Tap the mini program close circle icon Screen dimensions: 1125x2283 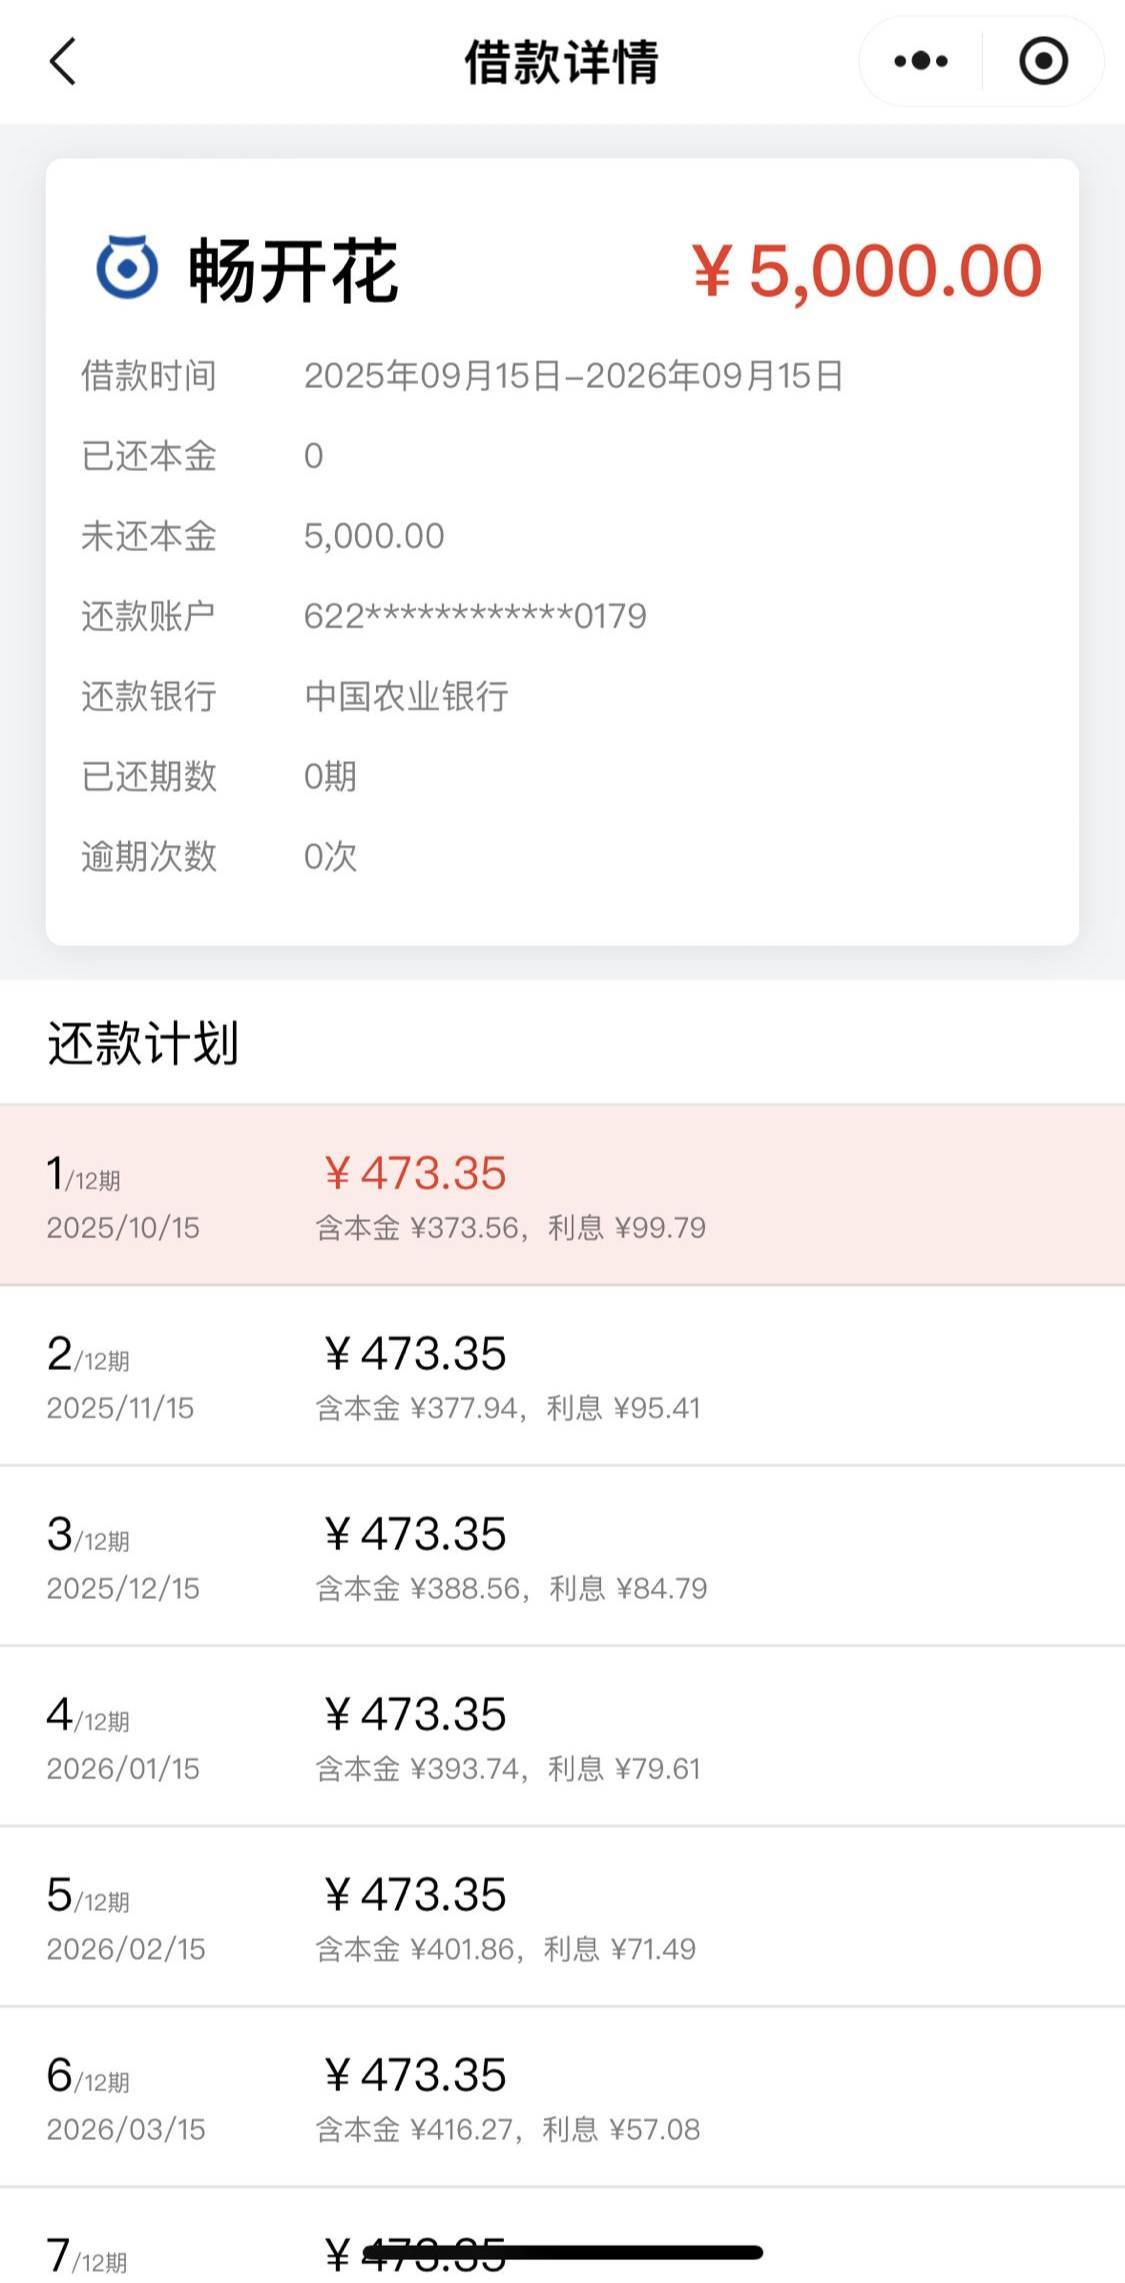tap(1043, 62)
